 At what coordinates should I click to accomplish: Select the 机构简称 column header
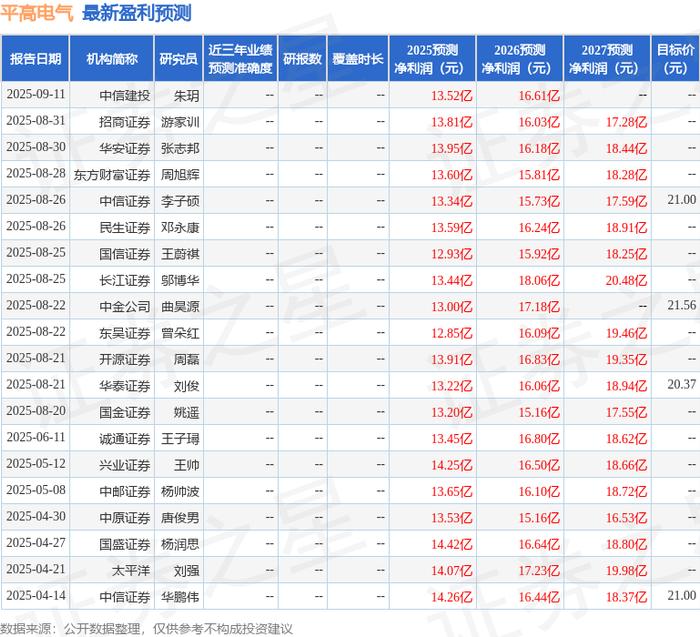[x=112, y=58]
